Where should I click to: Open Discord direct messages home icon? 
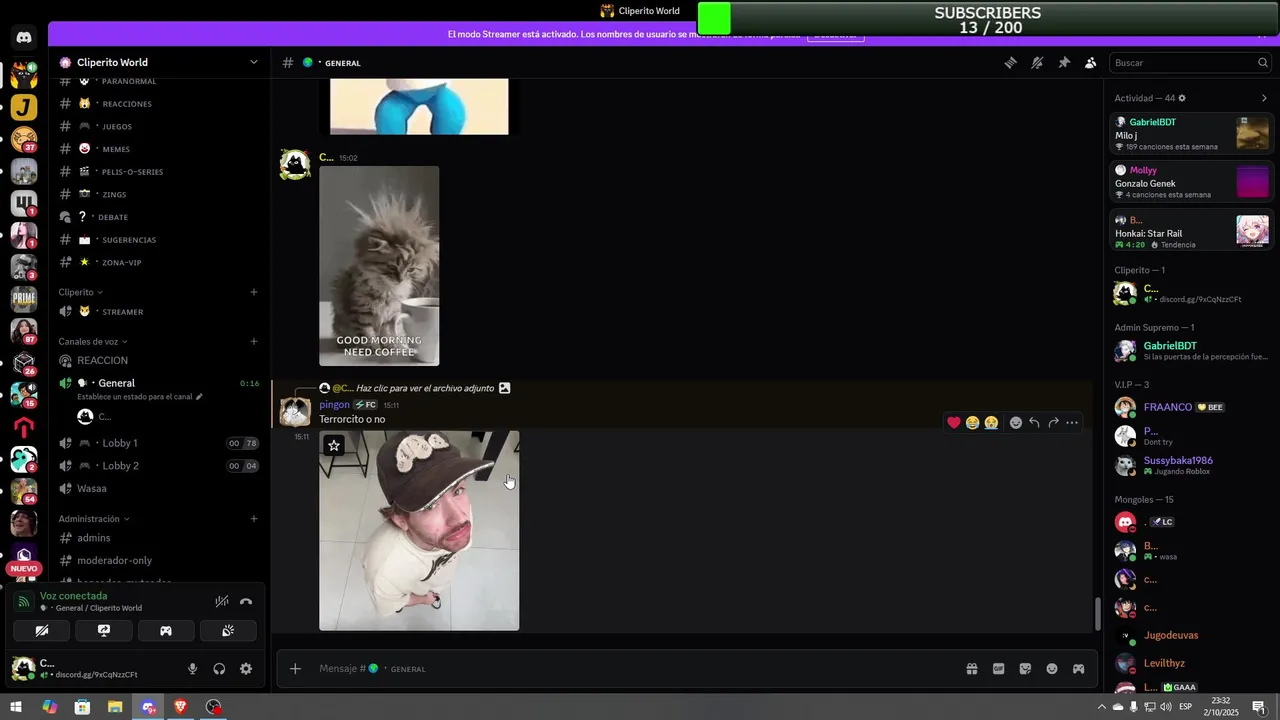24,37
